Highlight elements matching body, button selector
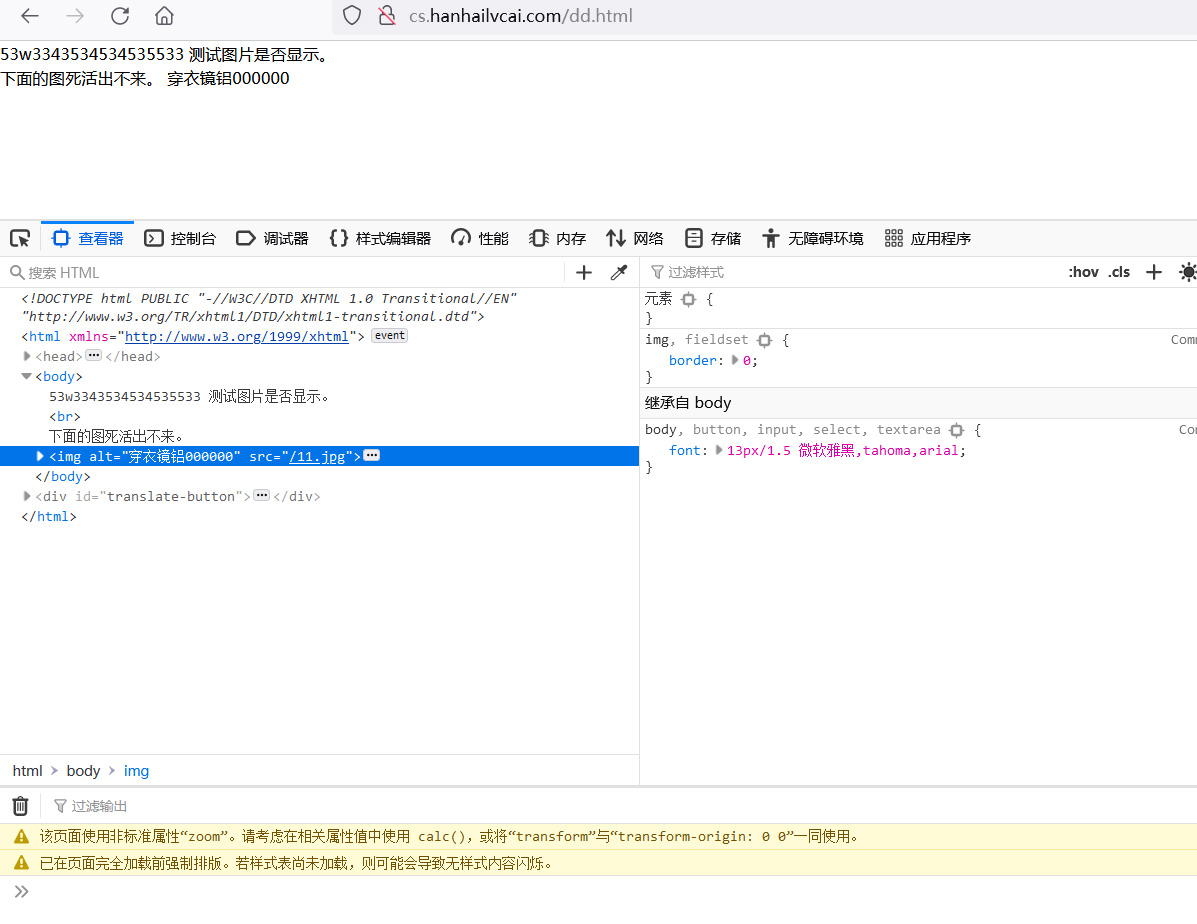 click(x=957, y=430)
